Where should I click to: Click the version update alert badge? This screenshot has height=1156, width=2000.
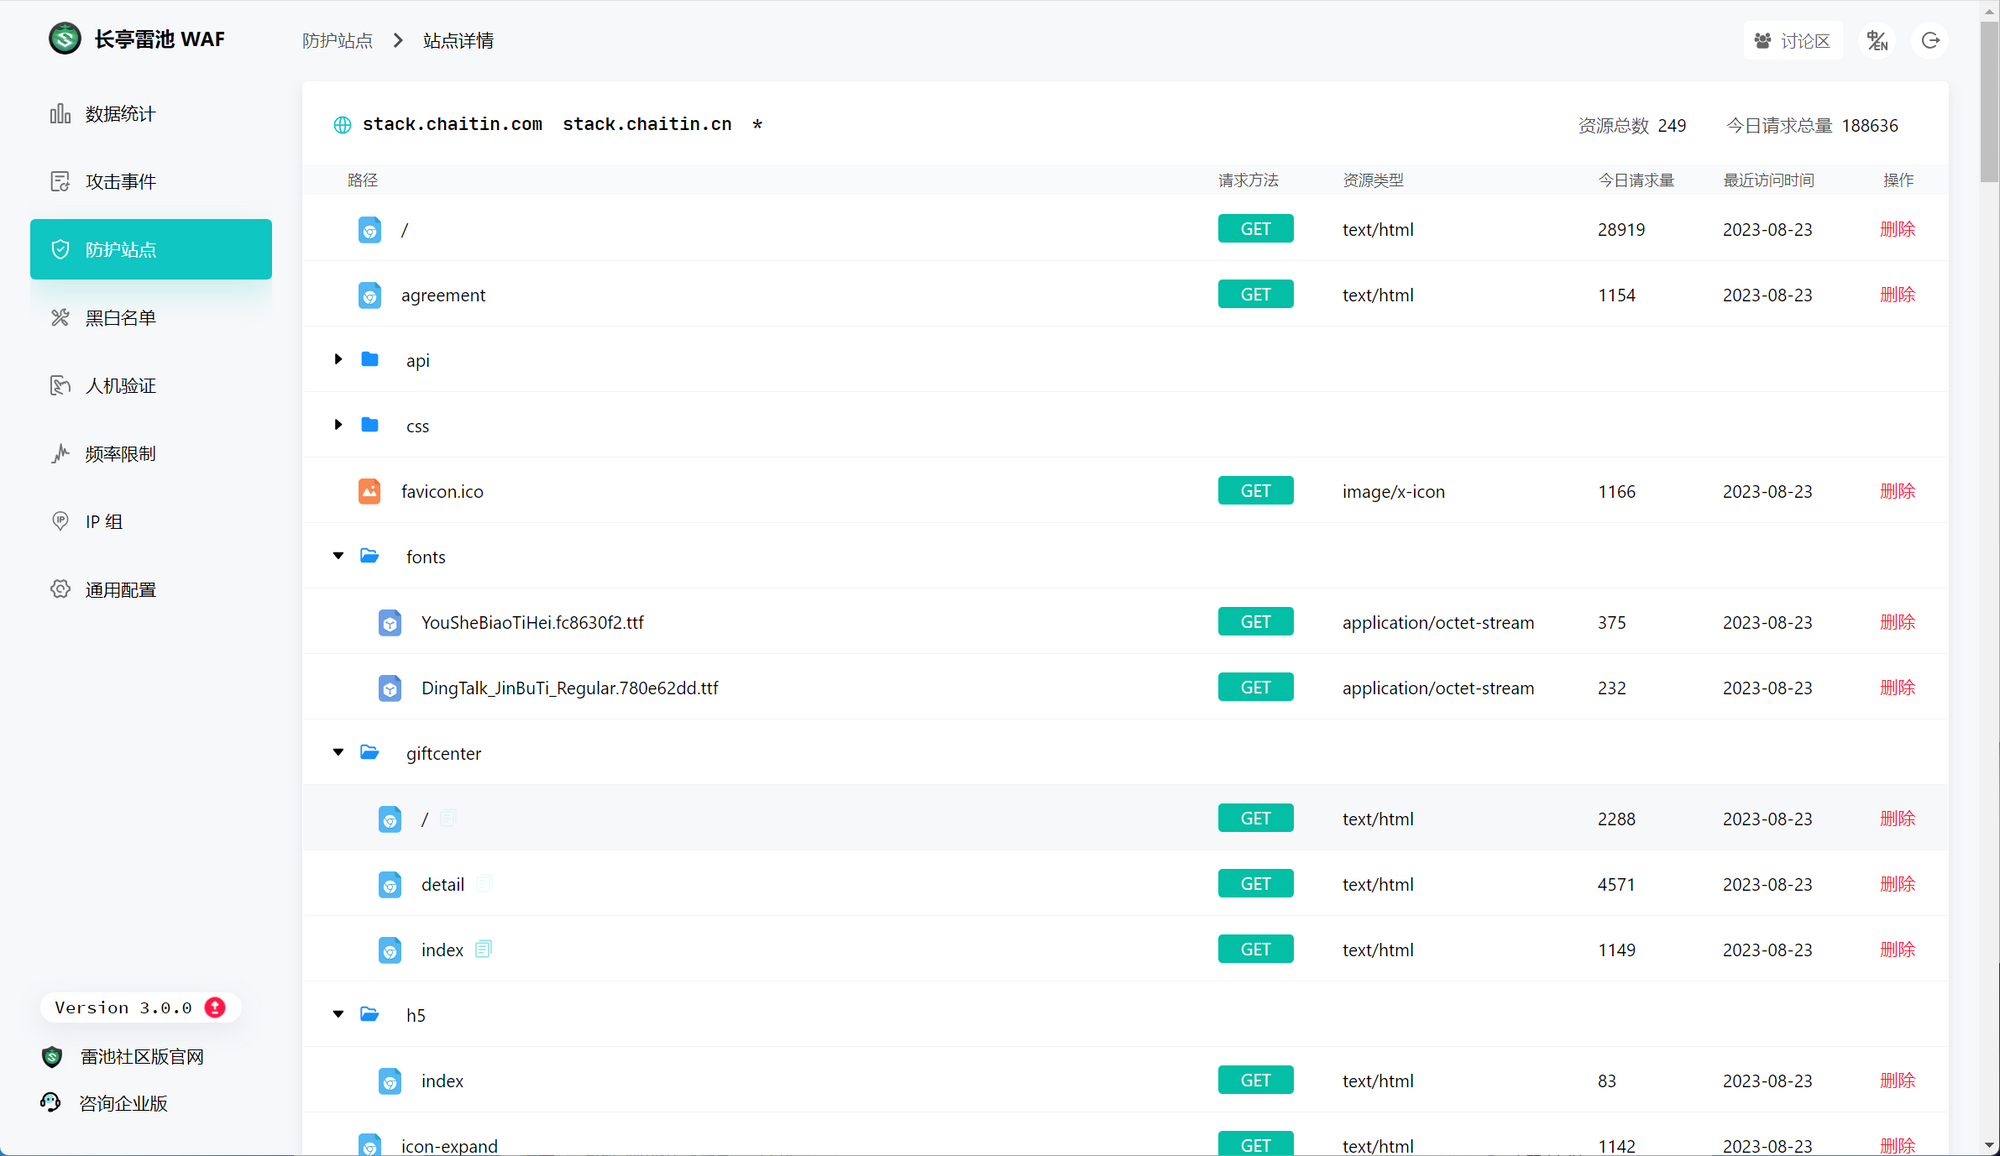215,1007
